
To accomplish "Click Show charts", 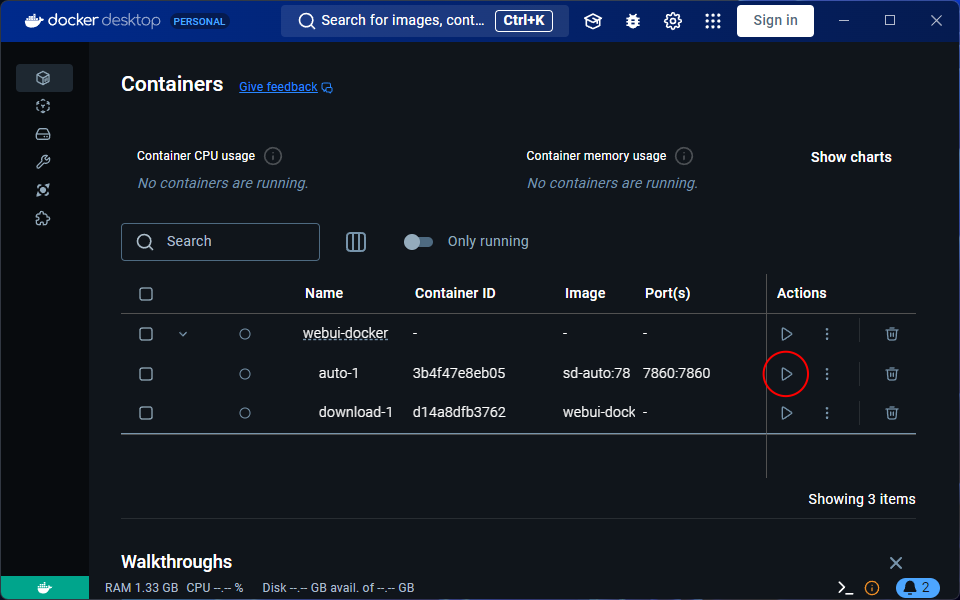I will 851,157.
